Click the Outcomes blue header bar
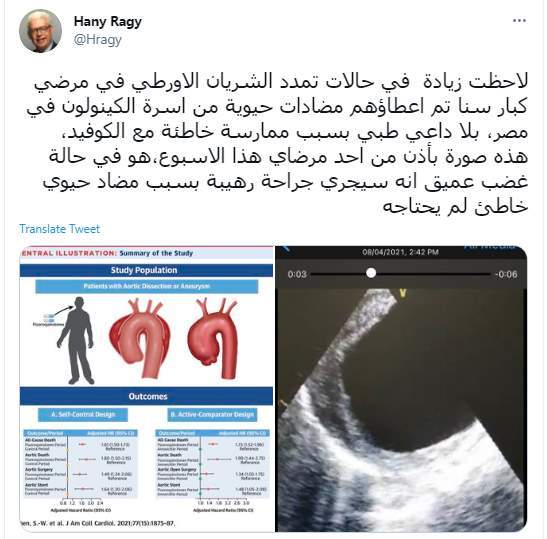Viewport: 547px width, 539px height. point(146,396)
